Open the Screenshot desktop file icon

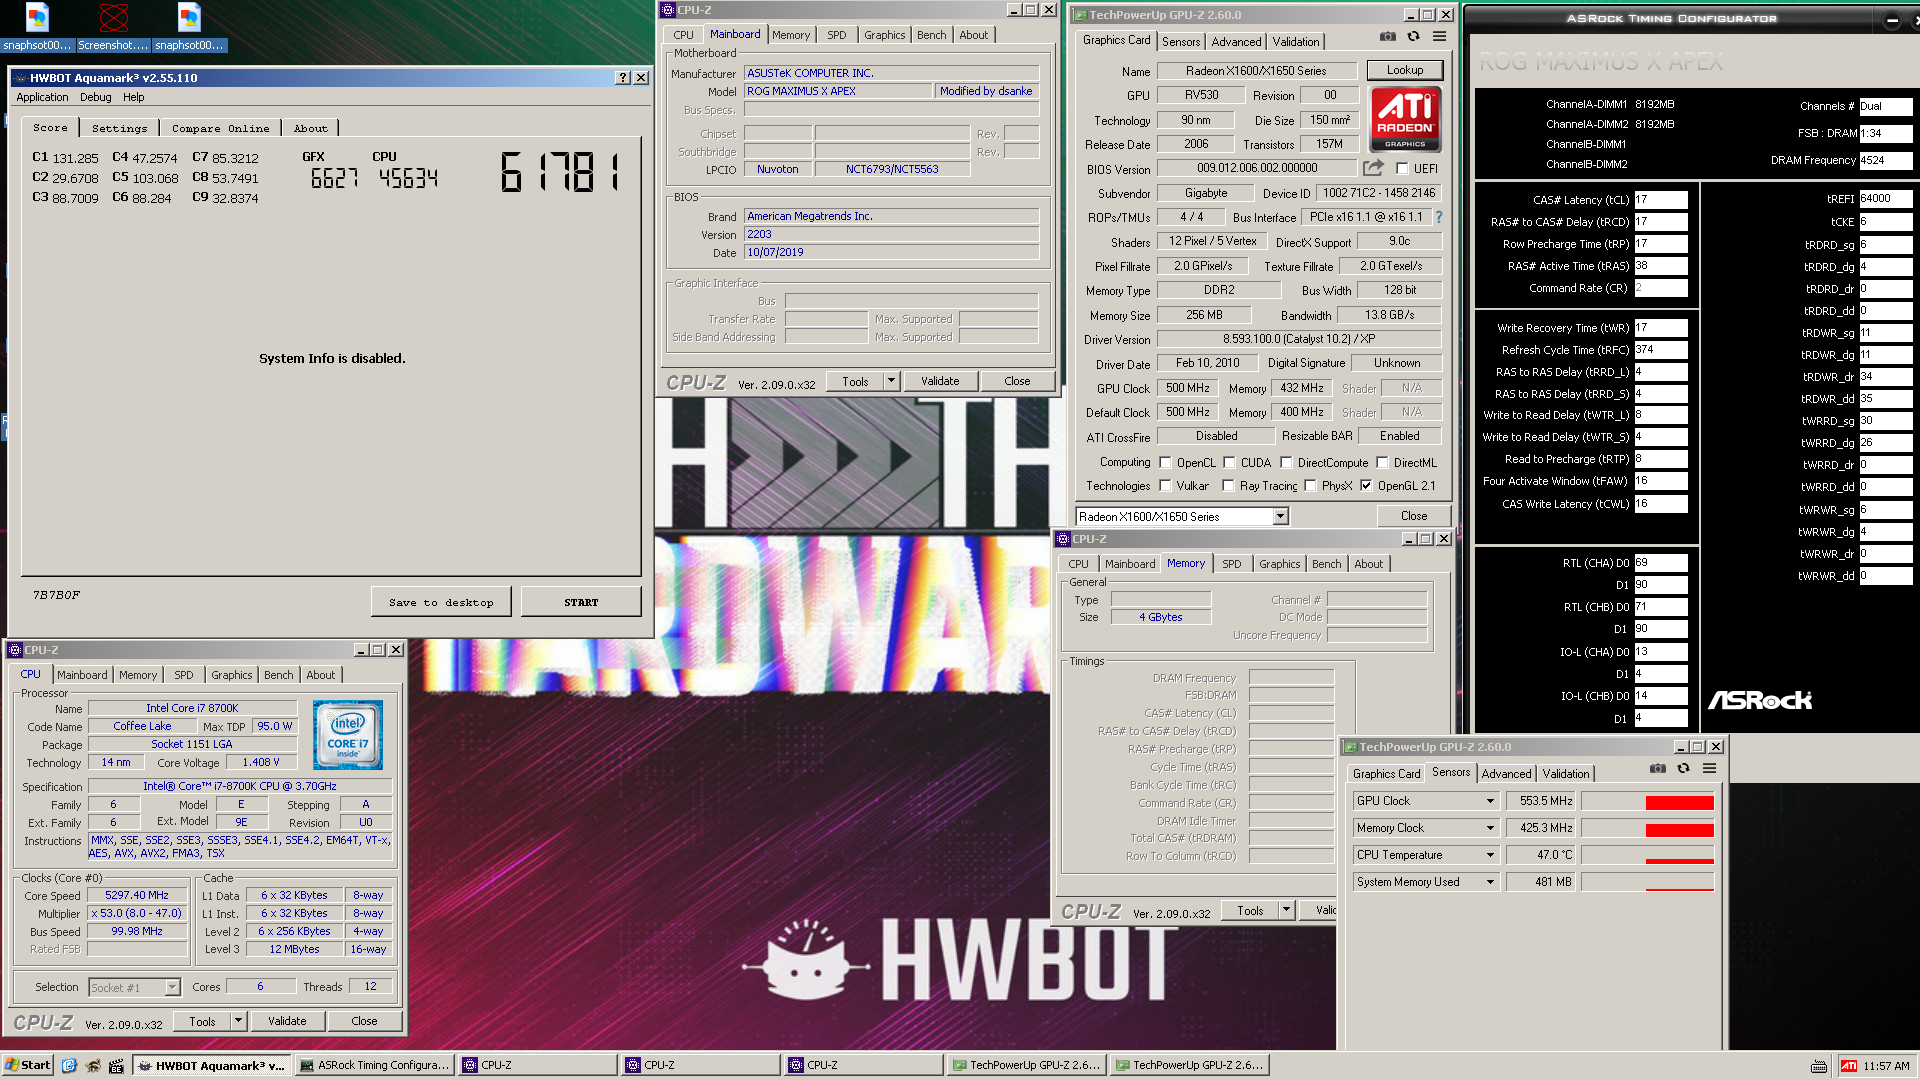[x=113, y=27]
